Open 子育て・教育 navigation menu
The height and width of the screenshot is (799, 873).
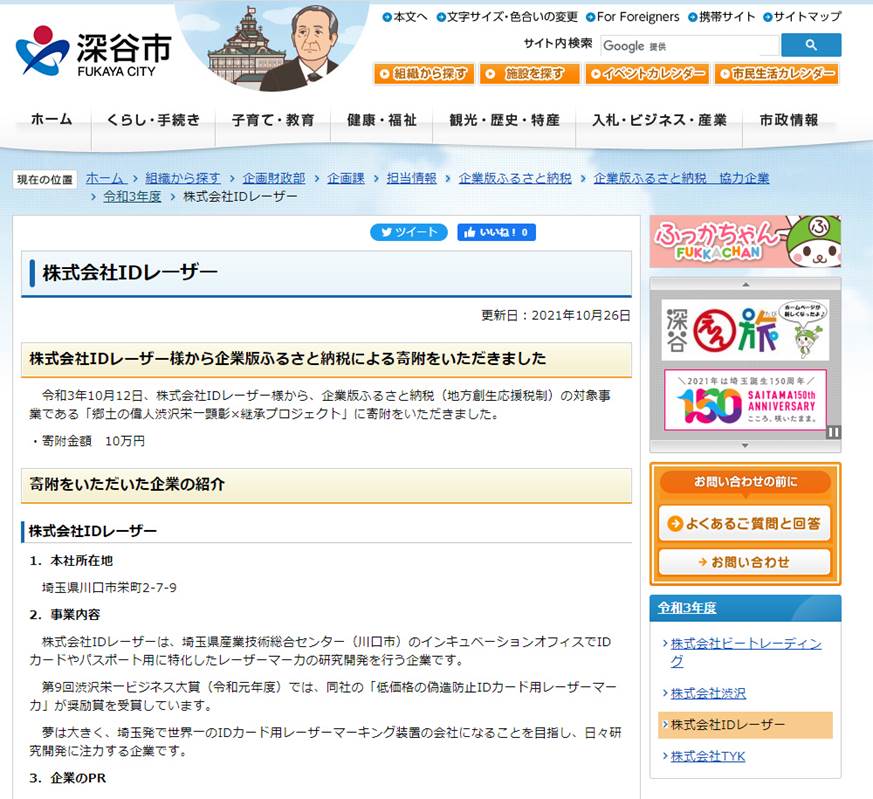[x=273, y=120]
